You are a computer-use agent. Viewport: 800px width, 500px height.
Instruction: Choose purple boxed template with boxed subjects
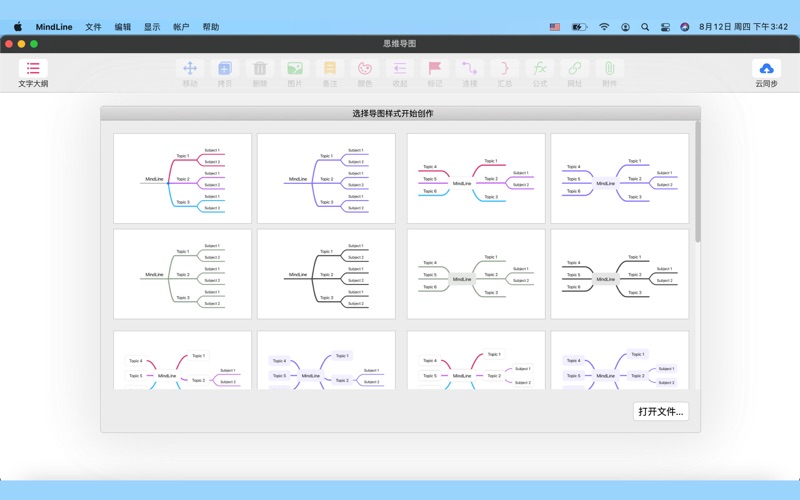[620, 360]
